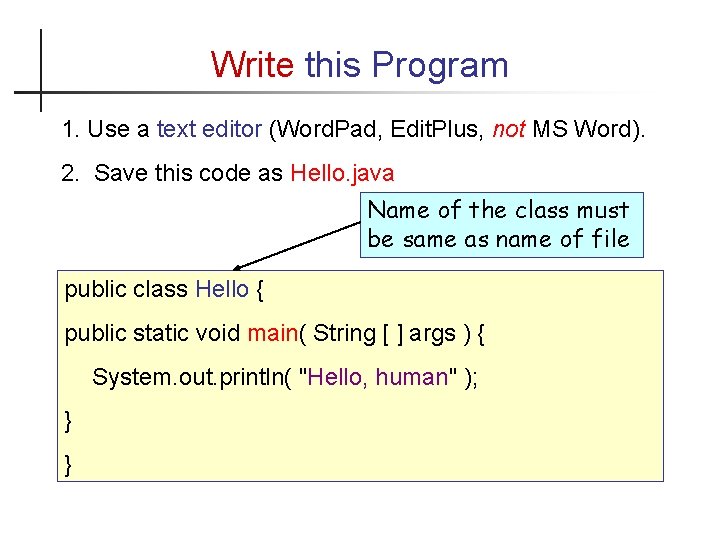
Task: Click the line "Save this code as"
Action: pyautogui.click(x=188, y=173)
